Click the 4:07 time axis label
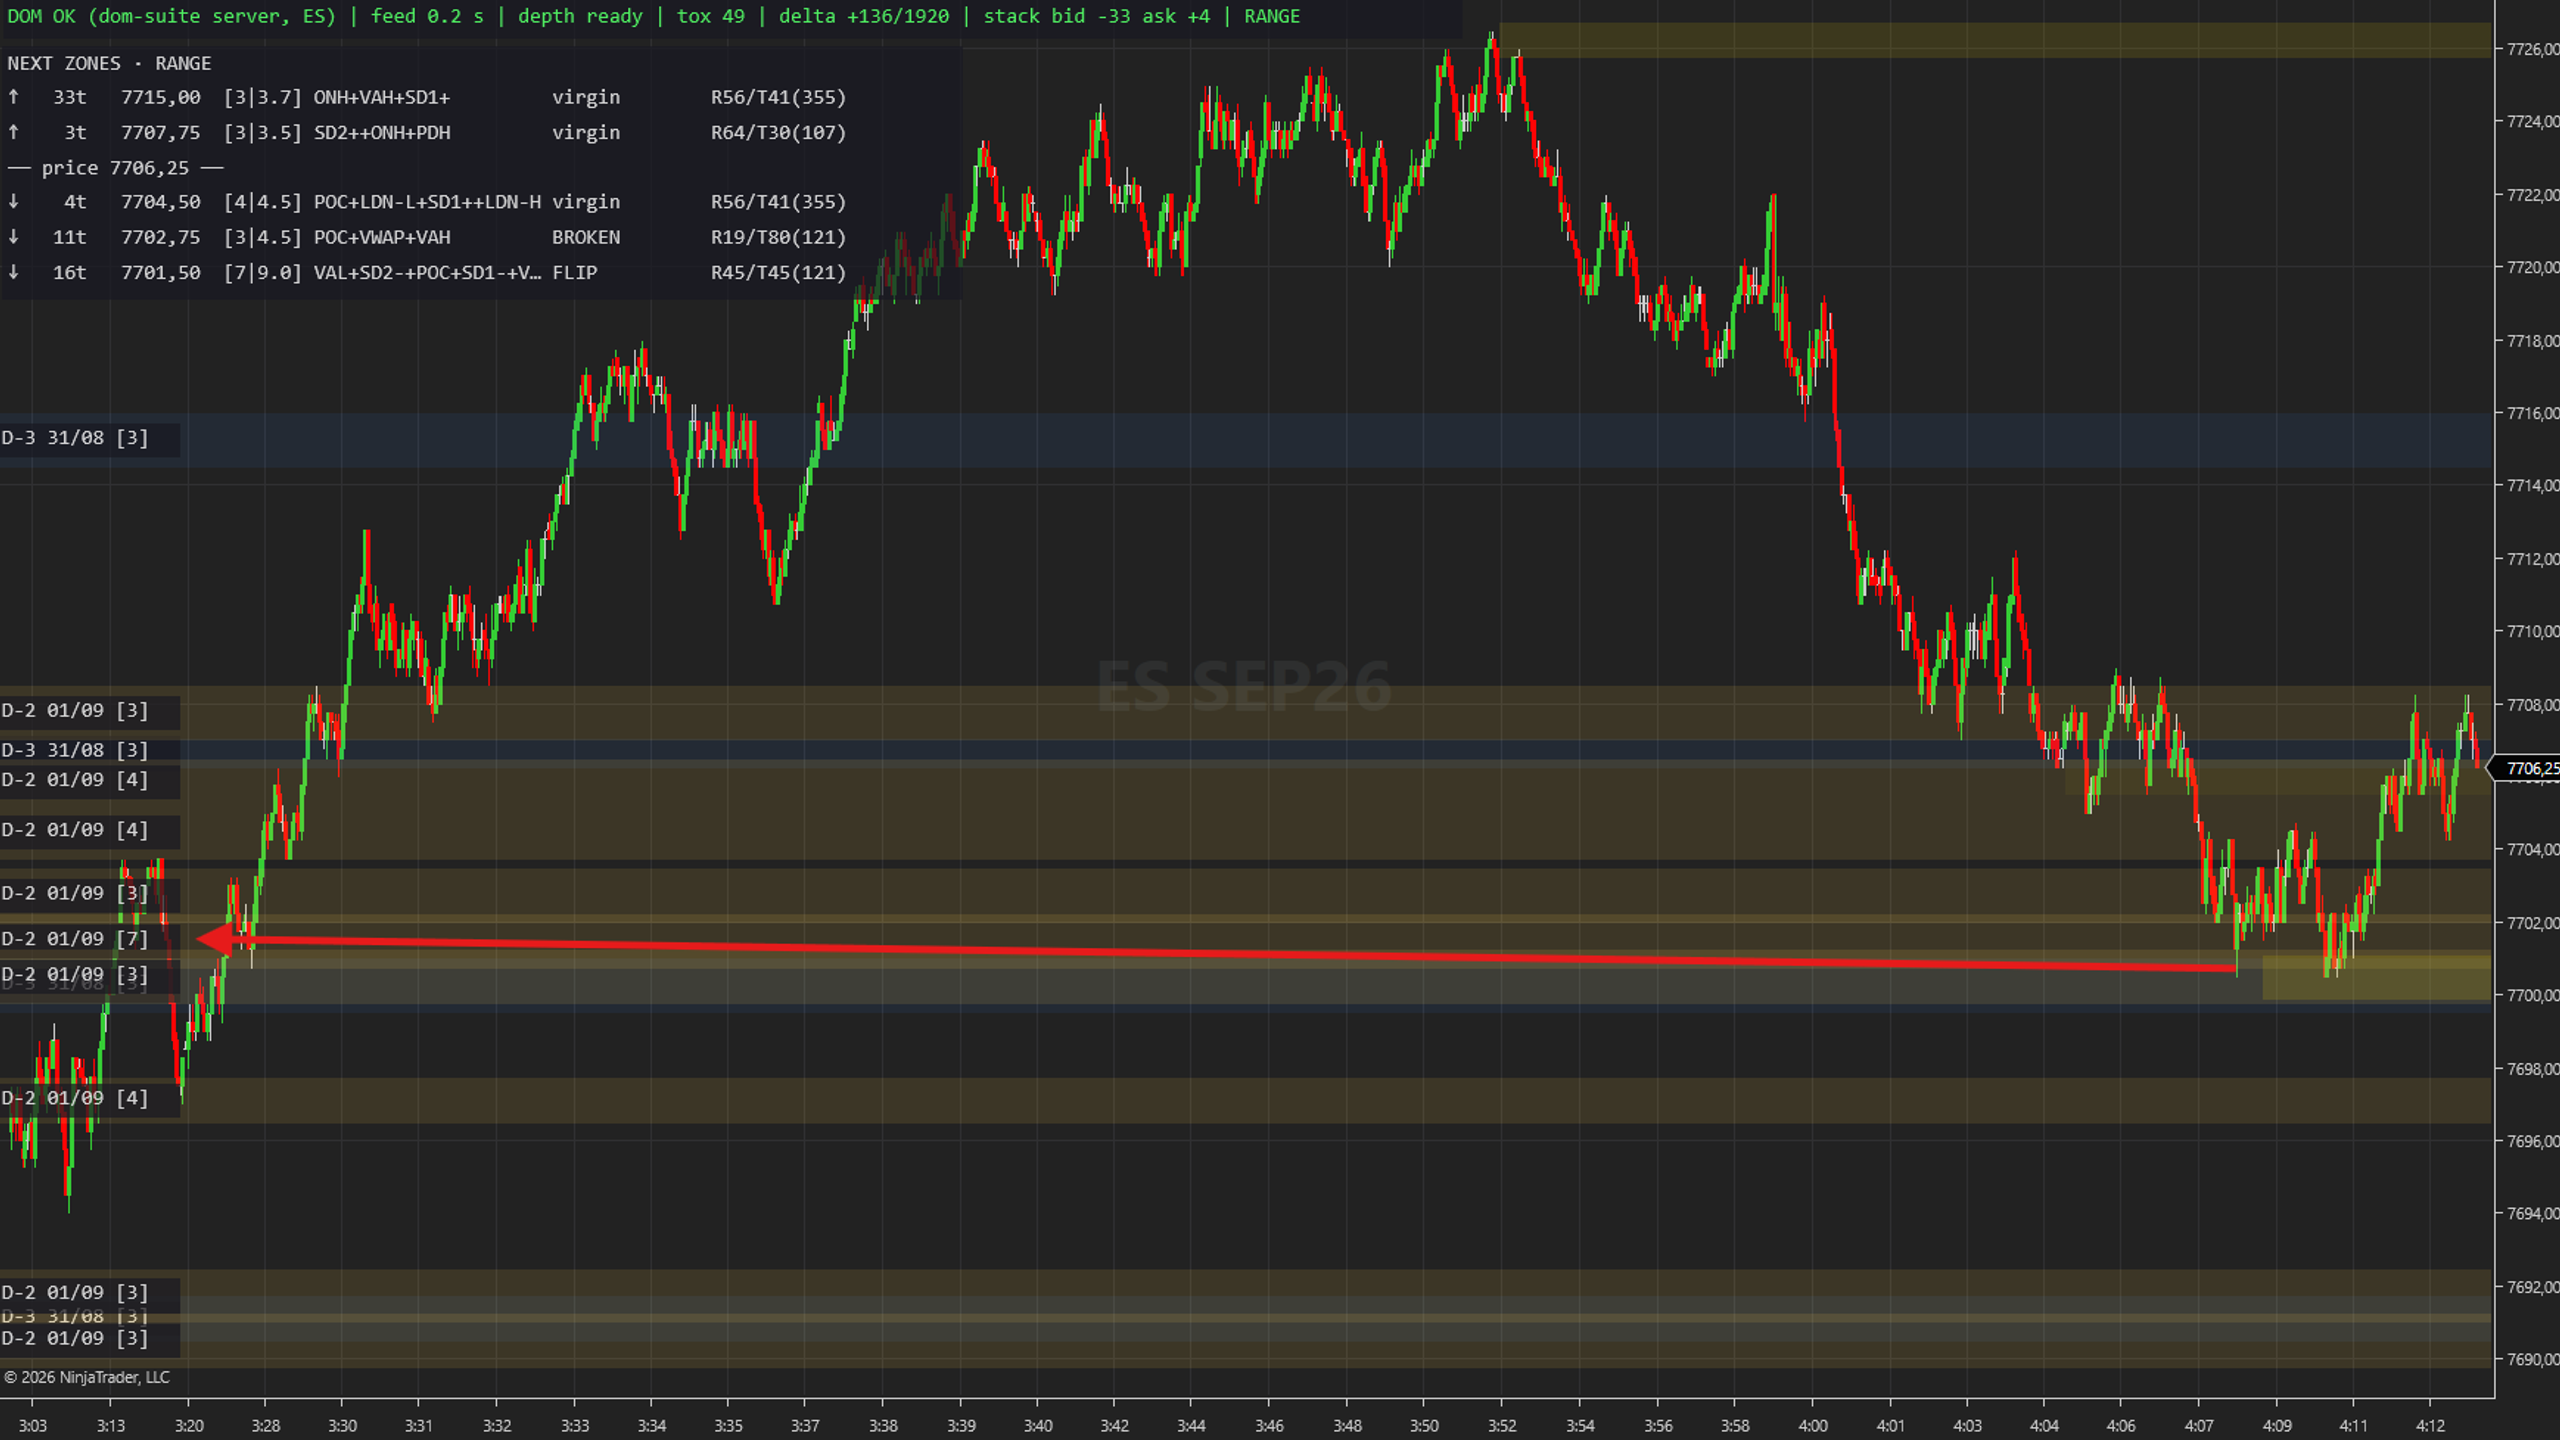Image resolution: width=2560 pixels, height=1440 pixels. point(2198,1426)
